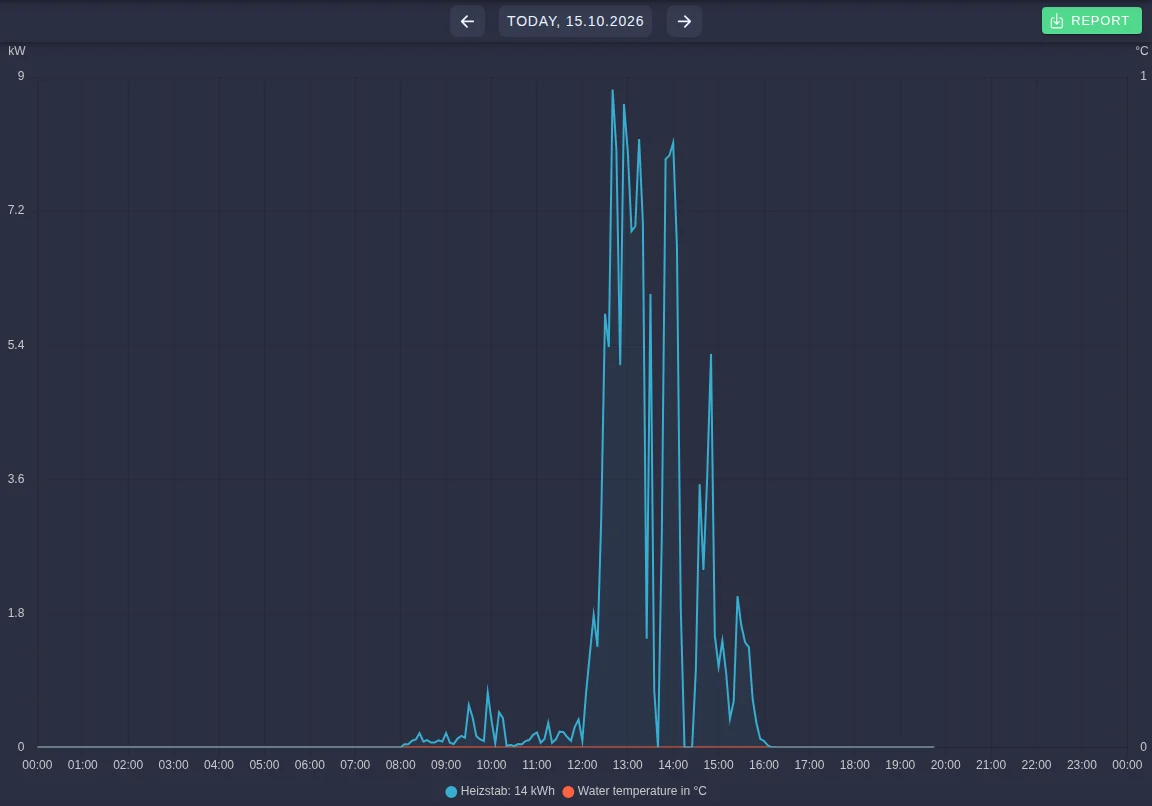Click the 5.4 value on the kW axis

(x=16, y=345)
